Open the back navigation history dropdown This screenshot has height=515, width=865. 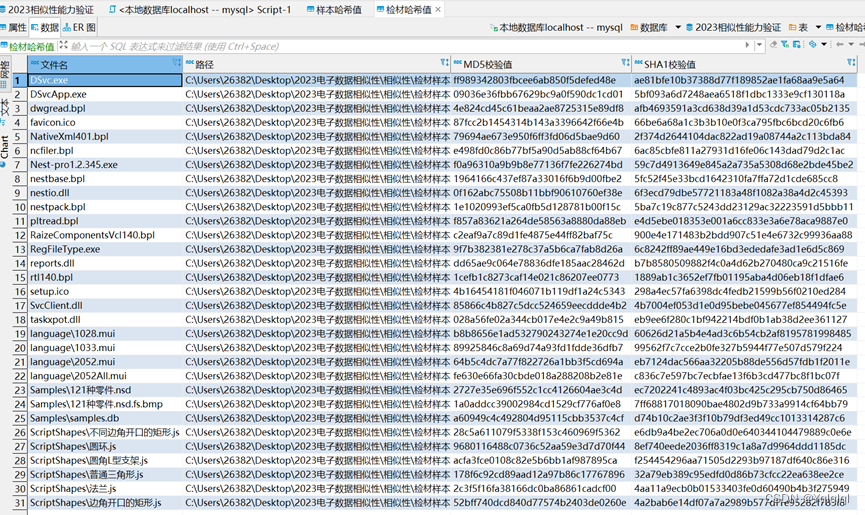851,45
